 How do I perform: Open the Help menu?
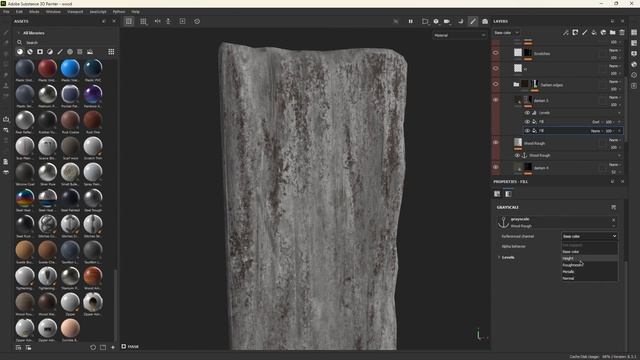pyautogui.click(x=135, y=12)
